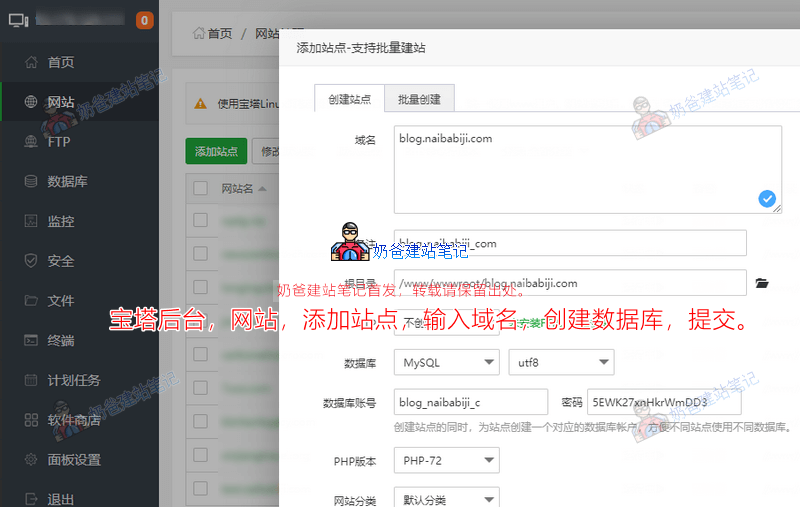Check the third site row checkbox
Screen dimensions: 800x507
[x=201, y=287]
